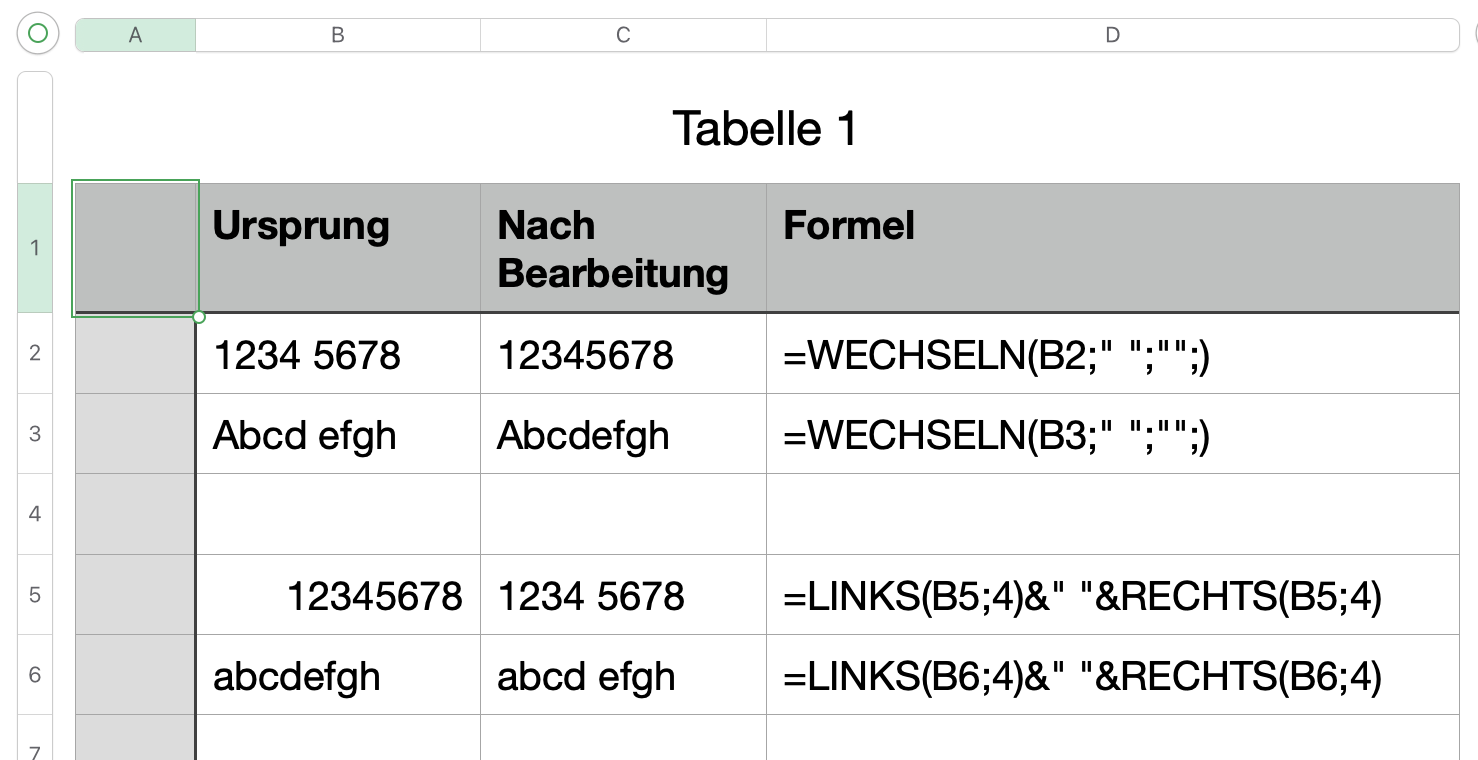1478x760 pixels.
Task: Click row header 4
Action: 35,514
